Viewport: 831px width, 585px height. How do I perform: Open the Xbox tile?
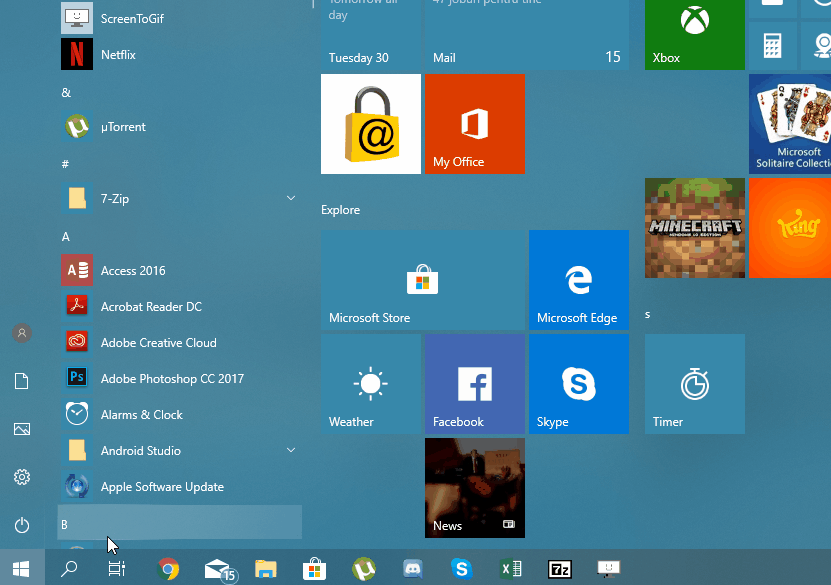pos(693,35)
